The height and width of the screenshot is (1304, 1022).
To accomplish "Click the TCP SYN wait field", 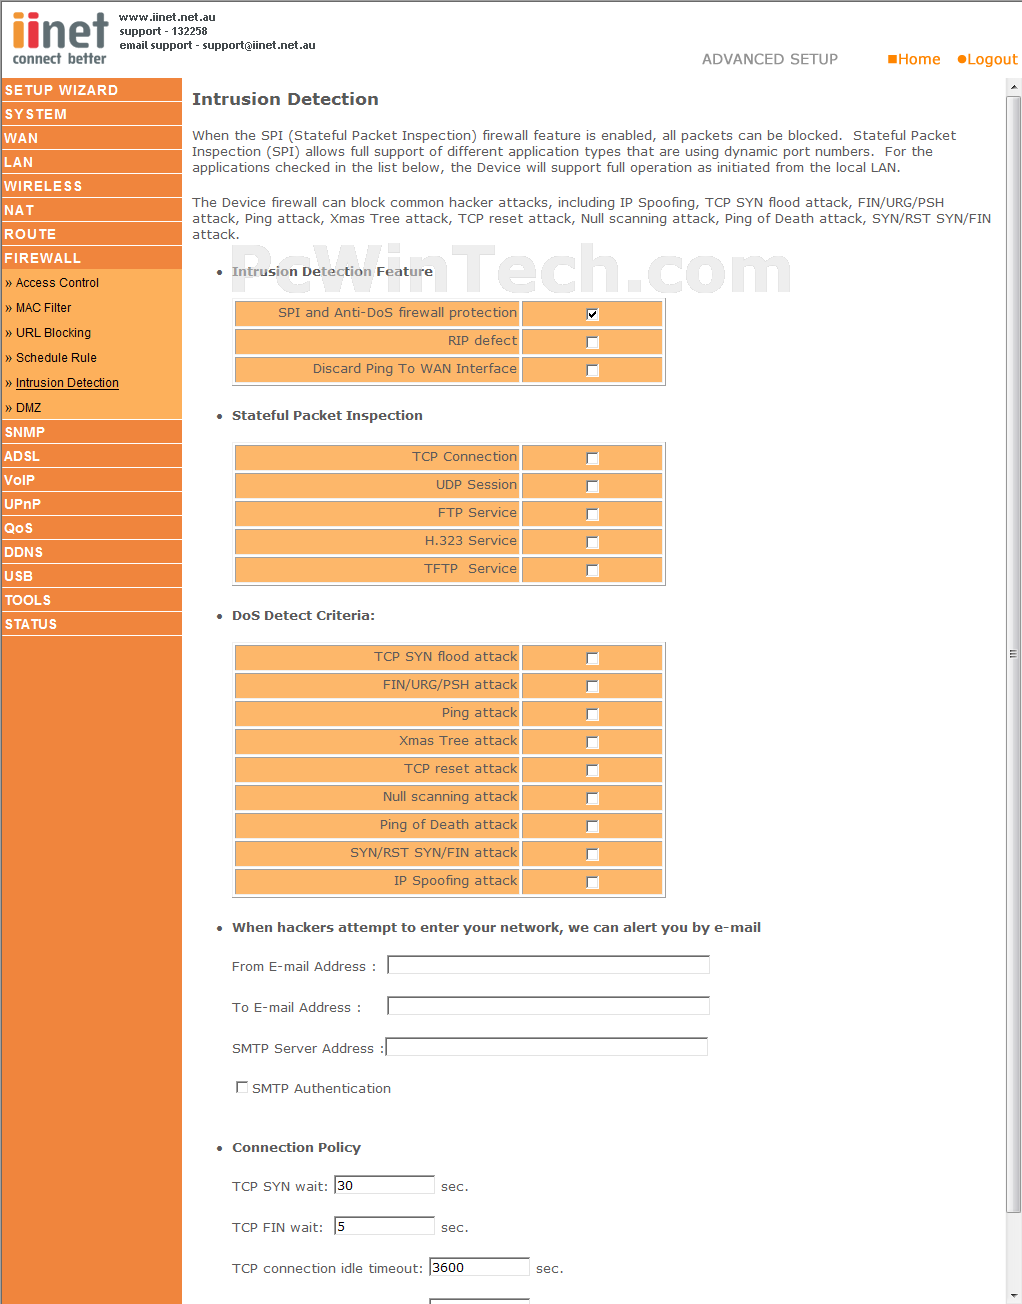I will [x=384, y=1185].
